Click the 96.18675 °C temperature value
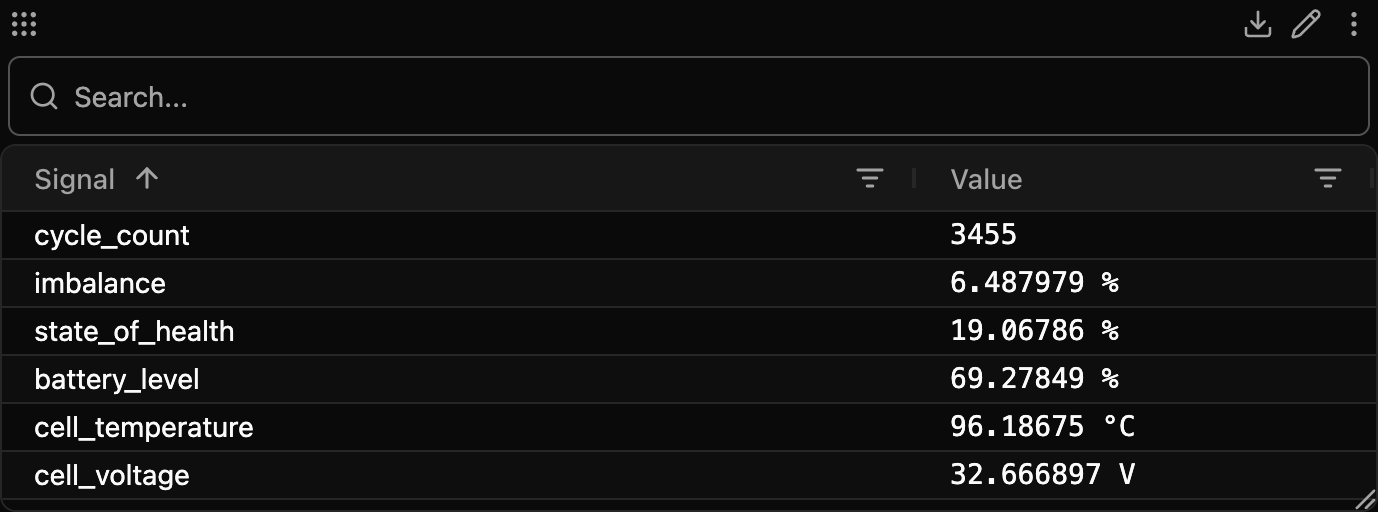1378x512 pixels. coord(1042,427)
